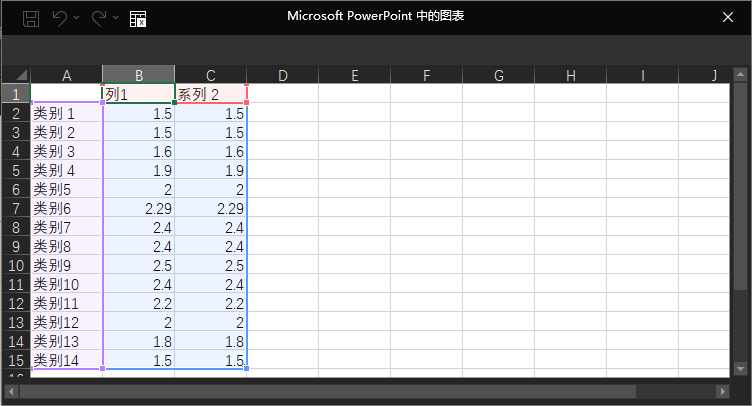
Task: Select row 1 header
Action: click(x=16, y=93)
